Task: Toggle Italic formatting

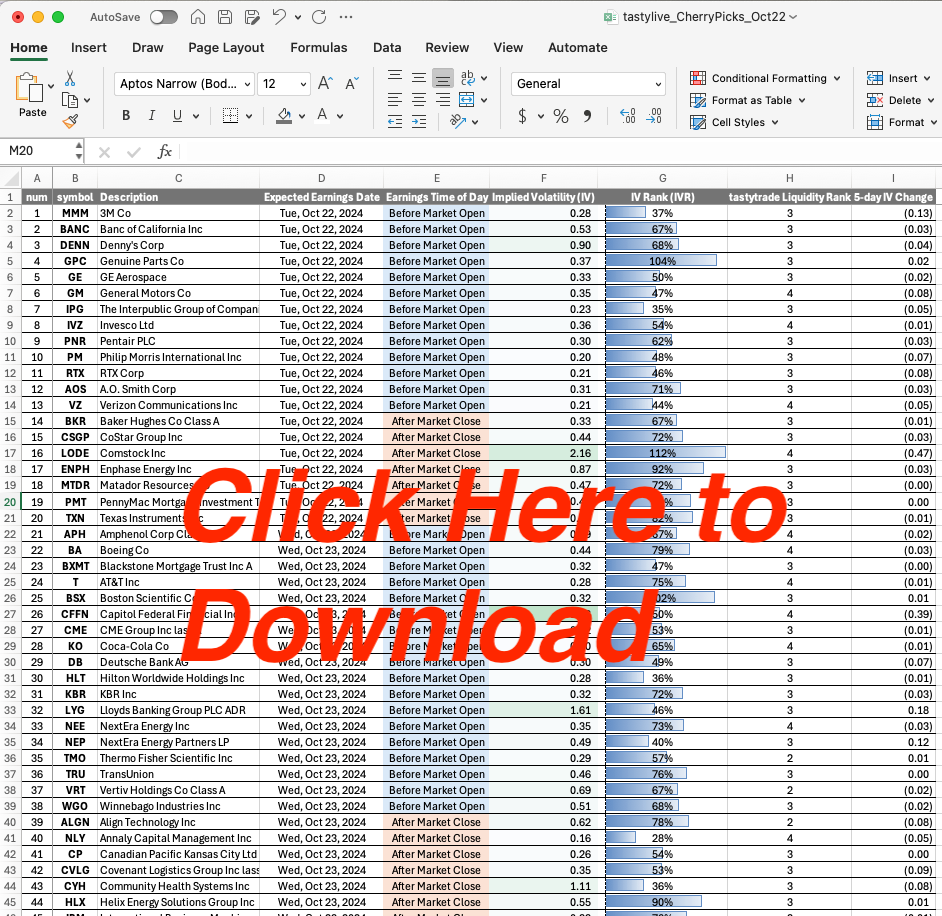Action: pyautogui.click(x=152, y=115)
